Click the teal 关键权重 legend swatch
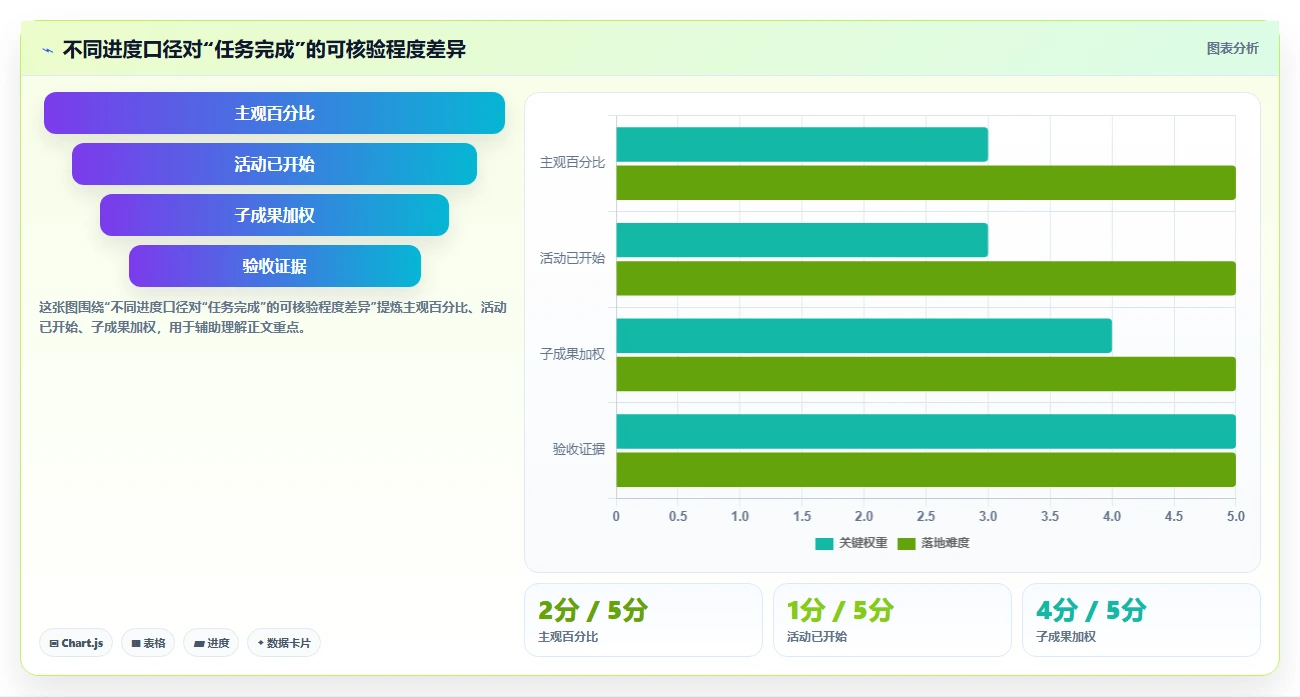 point(824,543)
